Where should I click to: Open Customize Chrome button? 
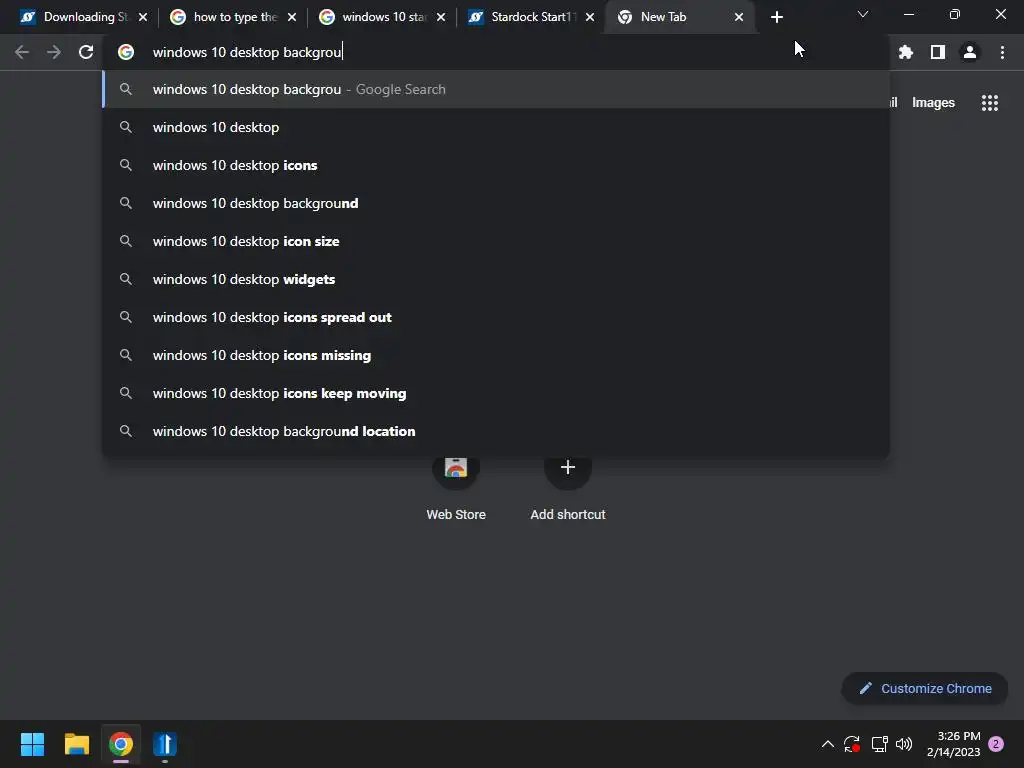pos(925,688)
